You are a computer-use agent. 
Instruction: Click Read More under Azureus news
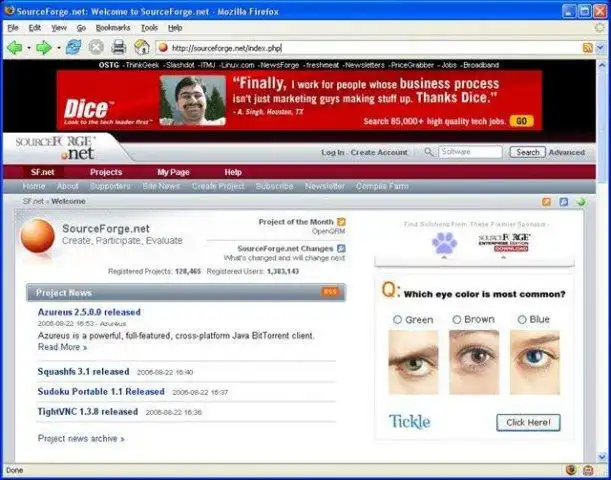[x=62, y=347]
